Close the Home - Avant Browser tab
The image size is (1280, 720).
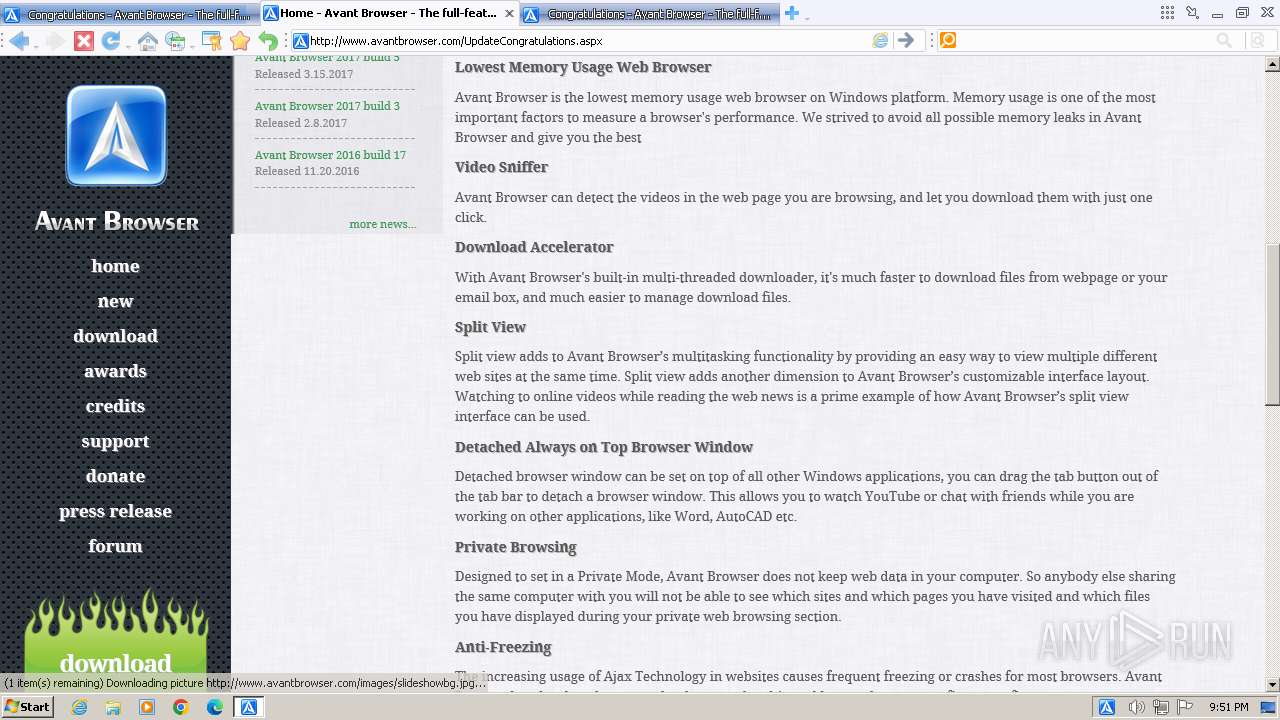point(508,13)
